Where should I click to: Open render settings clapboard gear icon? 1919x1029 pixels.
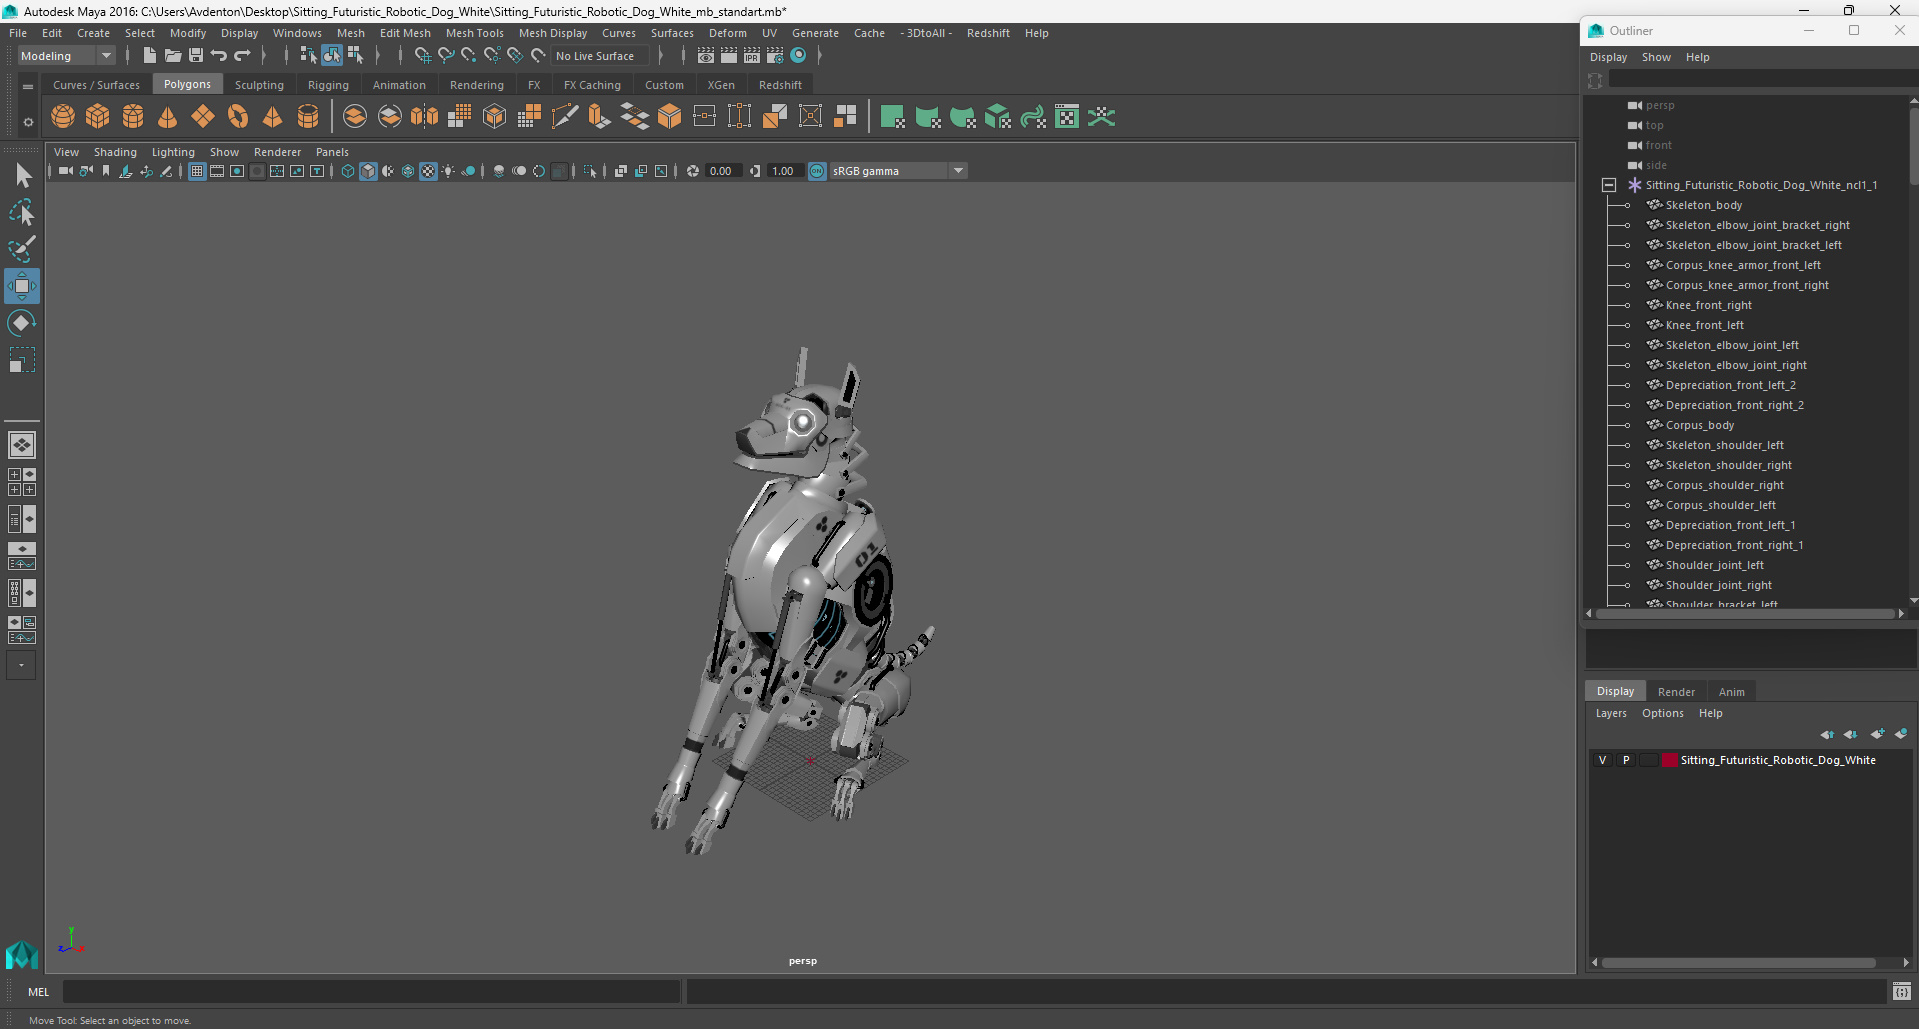coord(775,56)
